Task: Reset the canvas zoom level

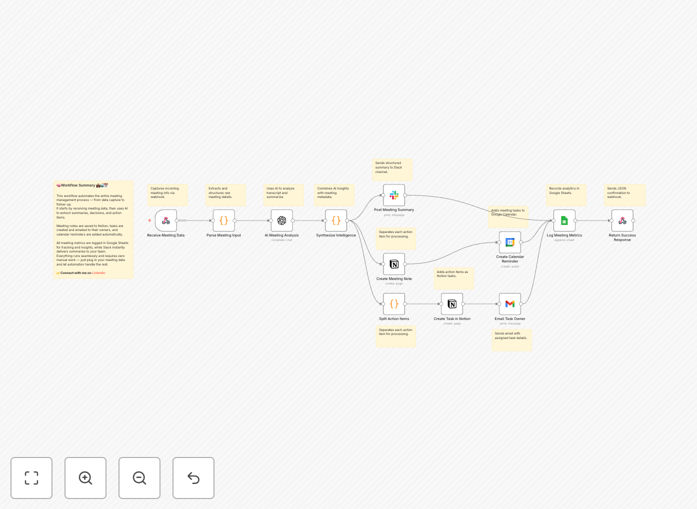Action: pos(193,478)
